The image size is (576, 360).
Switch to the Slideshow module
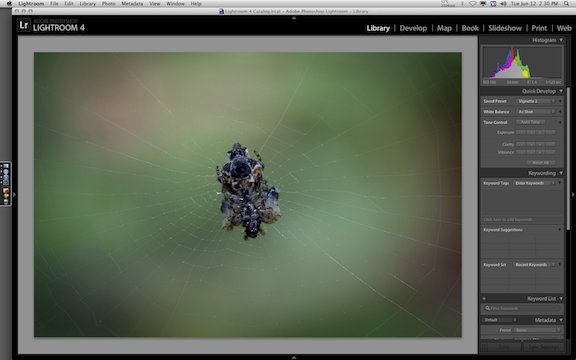tap(505, 28)
